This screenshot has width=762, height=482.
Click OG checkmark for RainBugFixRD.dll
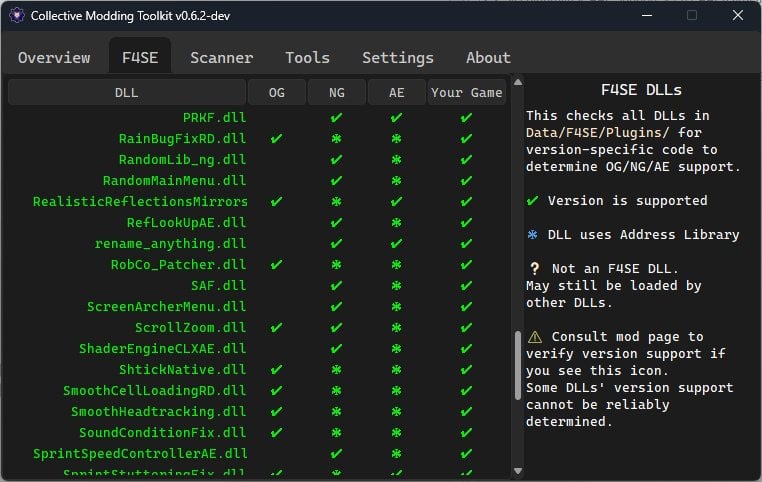[277, 138]
